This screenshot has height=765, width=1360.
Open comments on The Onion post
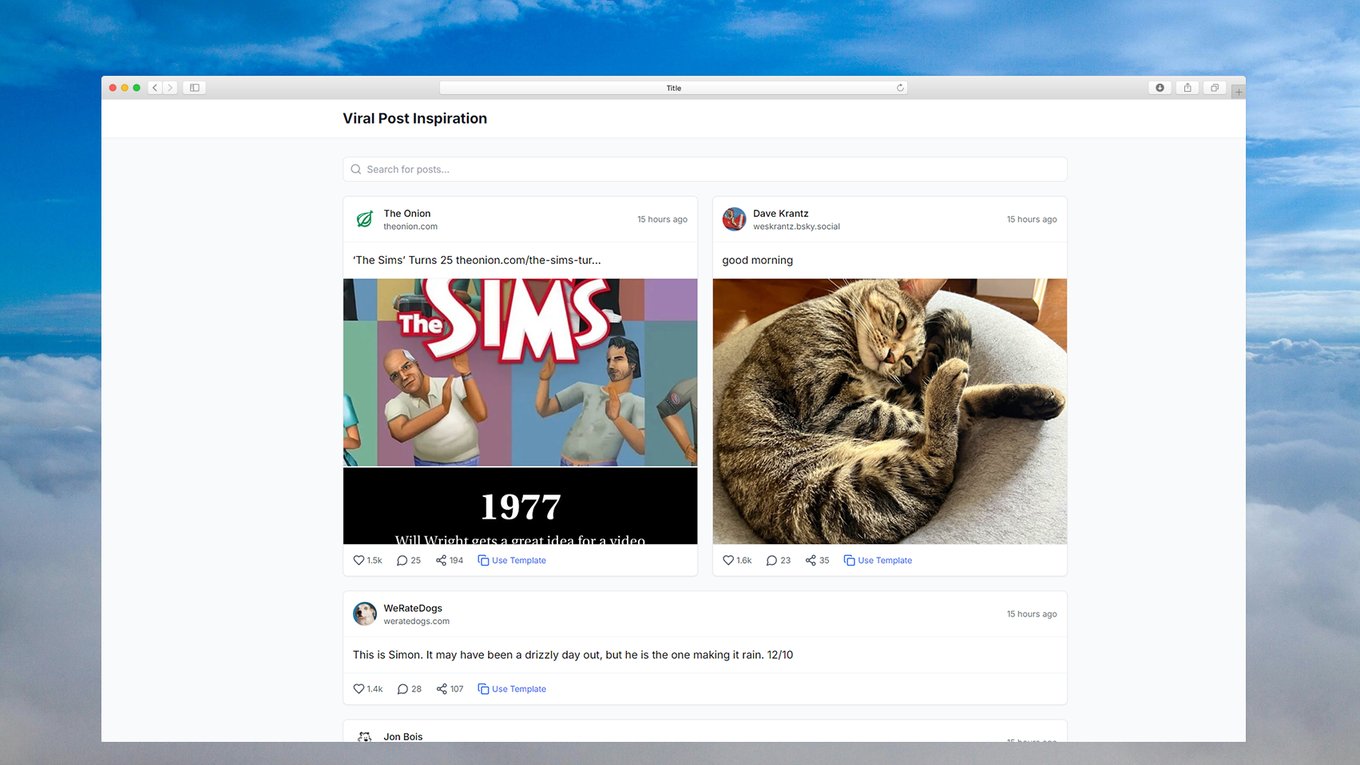[x=402, y=560]
